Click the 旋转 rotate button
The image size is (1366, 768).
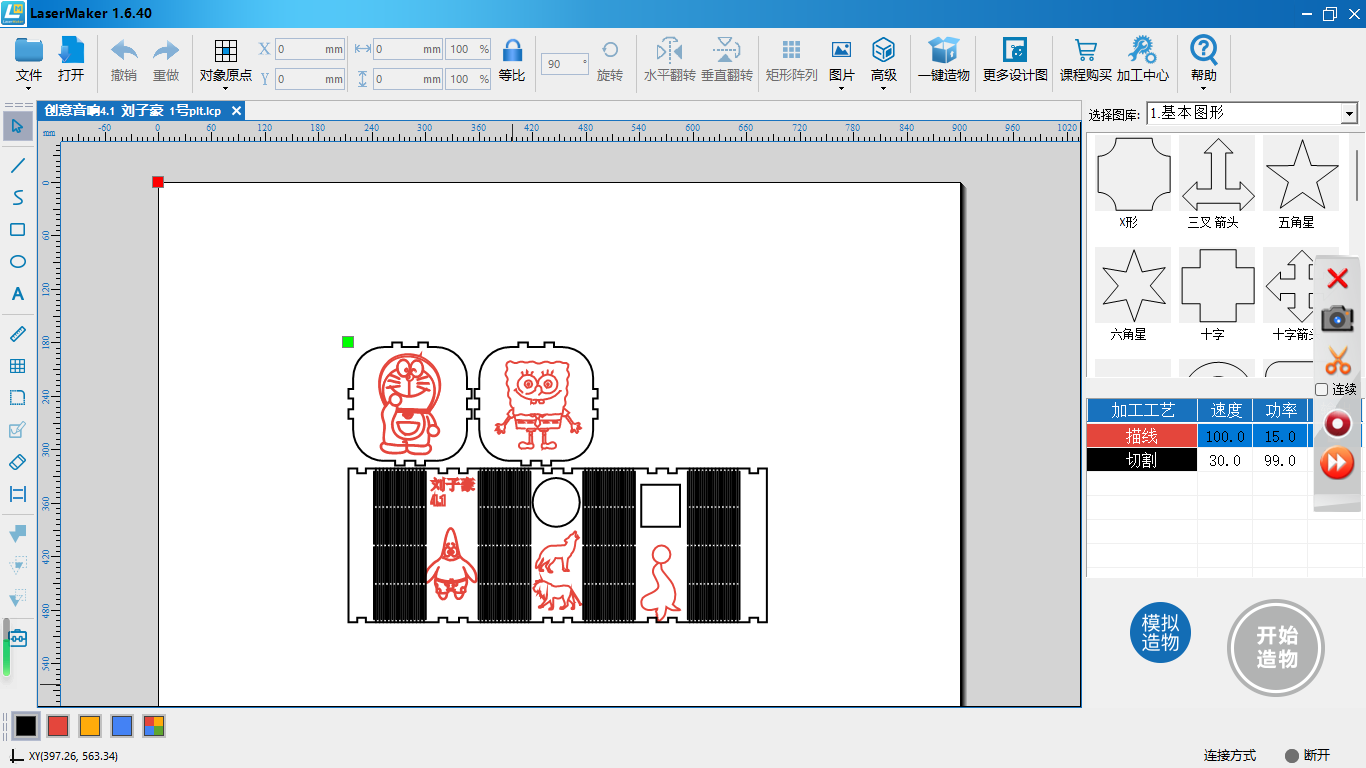pos(609,59)
